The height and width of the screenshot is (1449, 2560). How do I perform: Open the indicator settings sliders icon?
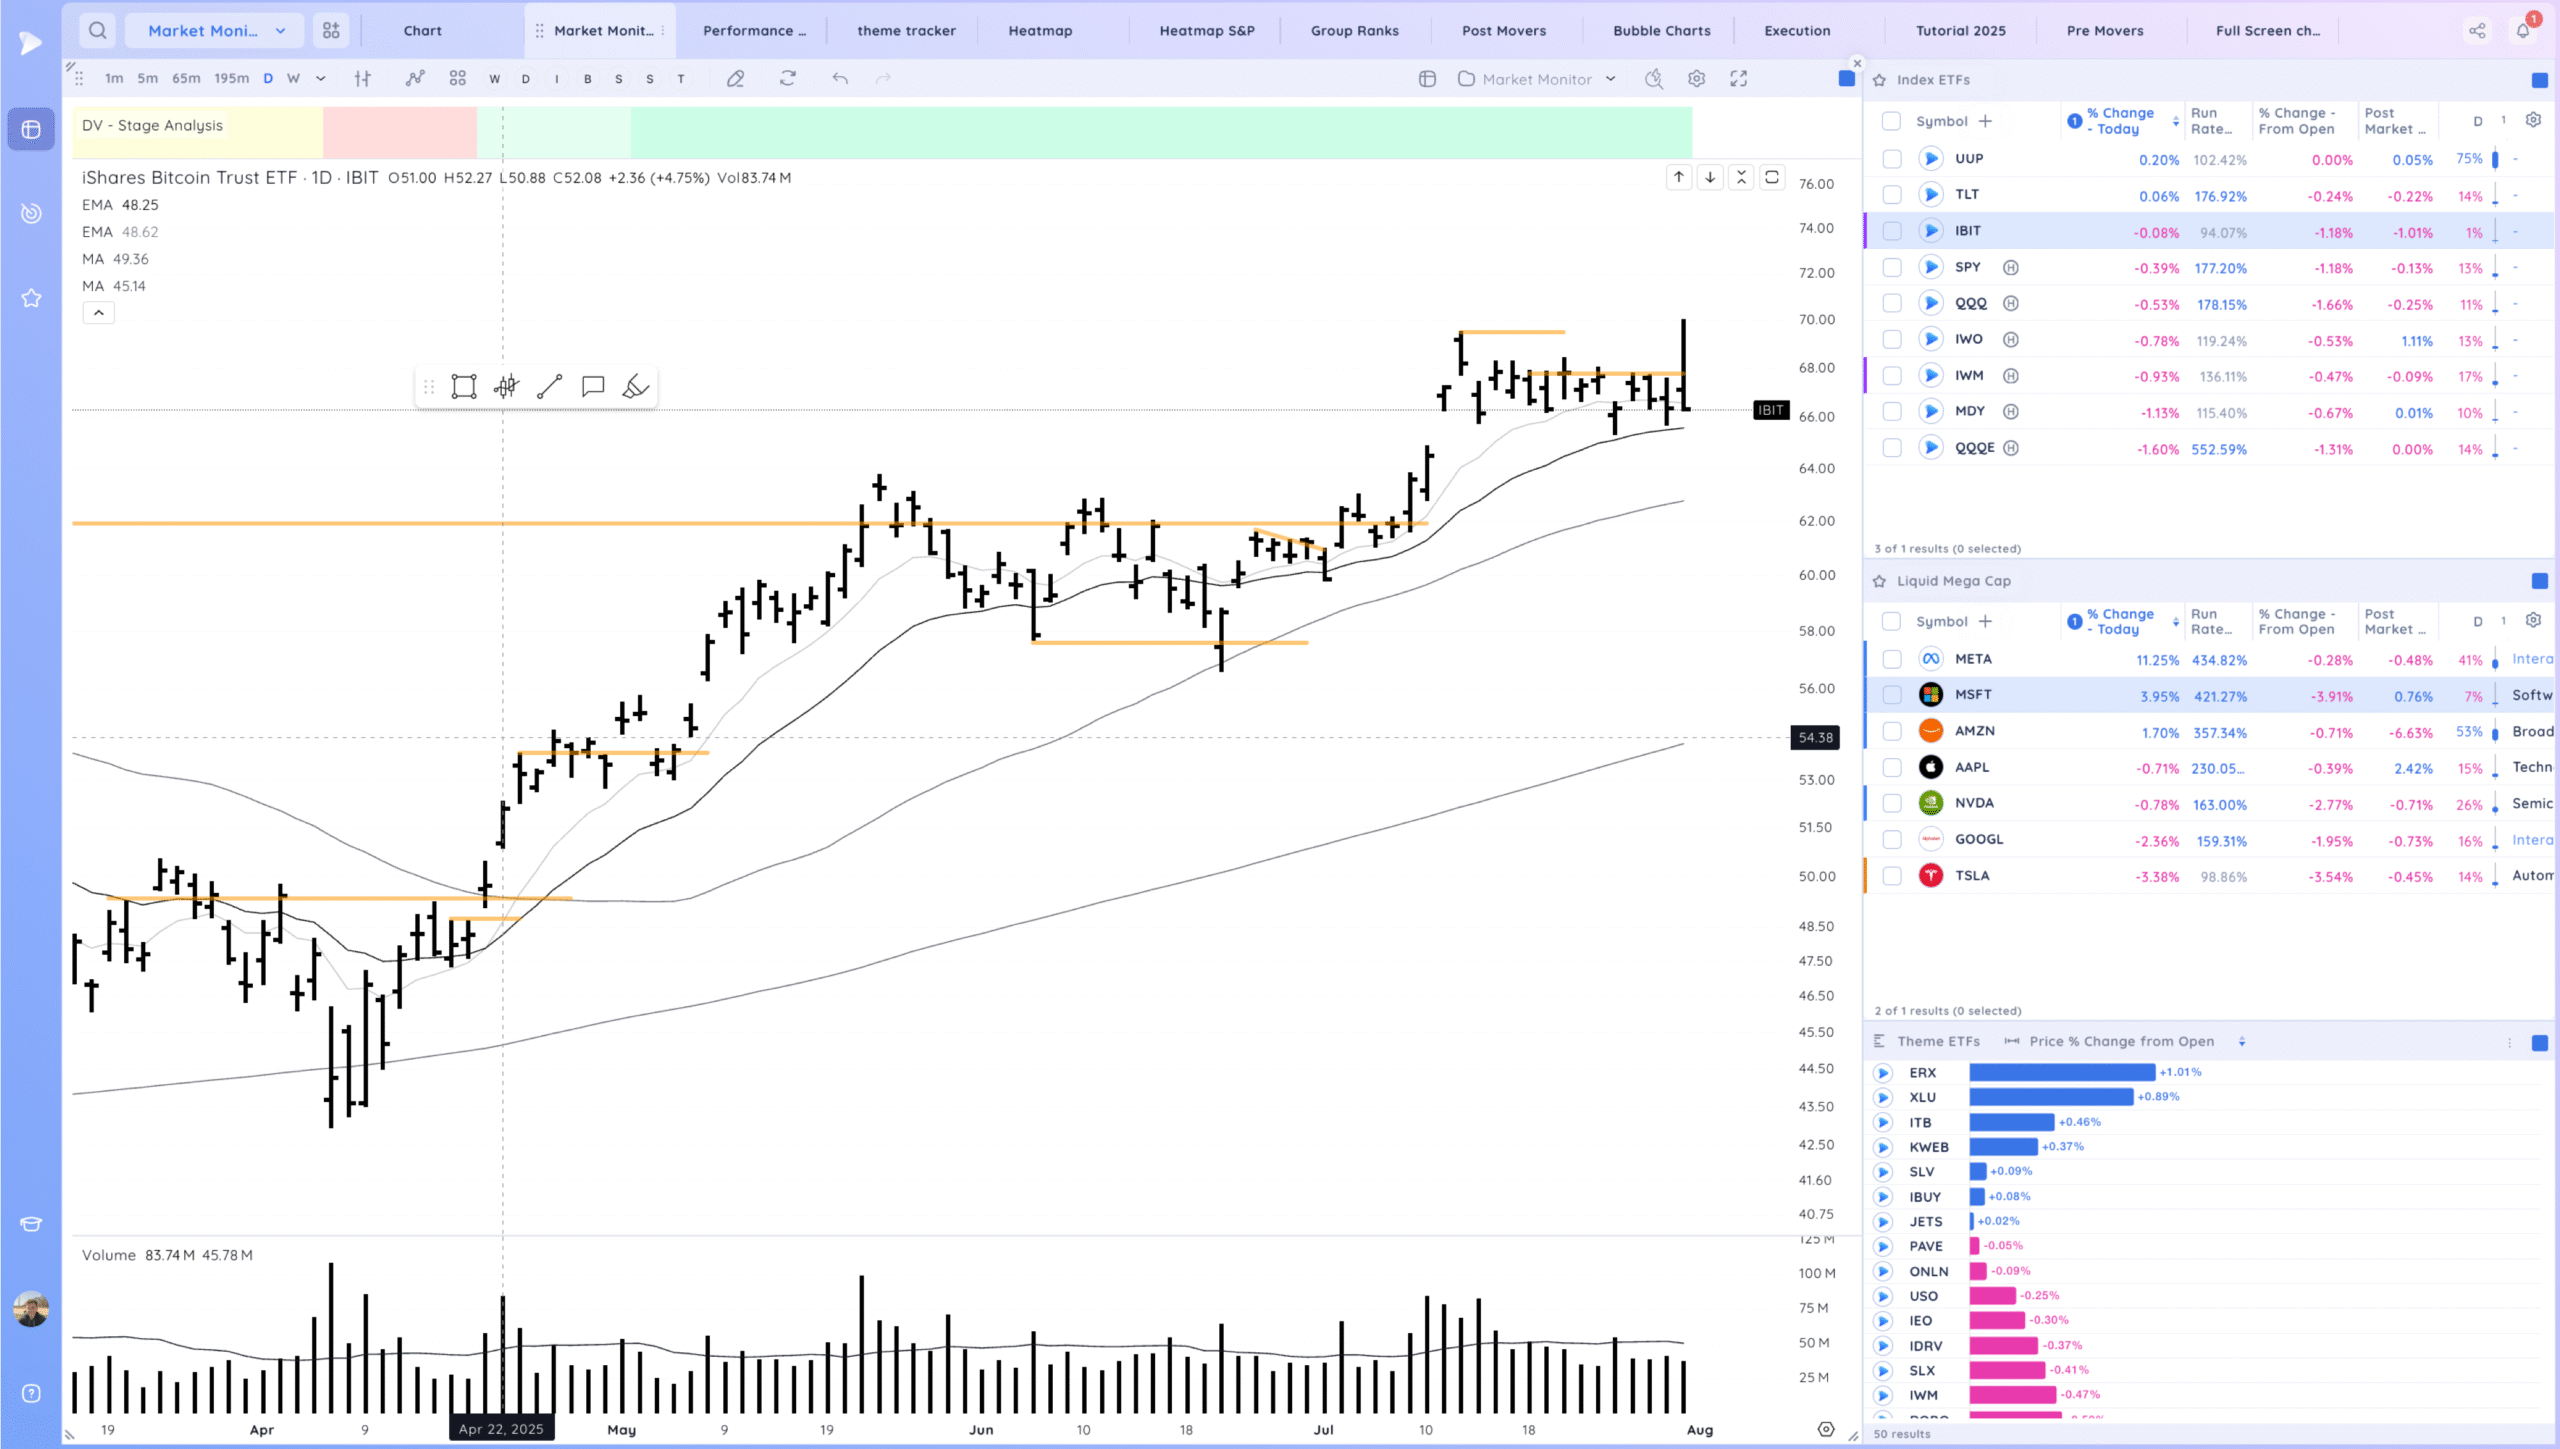[x=363, y=78]
